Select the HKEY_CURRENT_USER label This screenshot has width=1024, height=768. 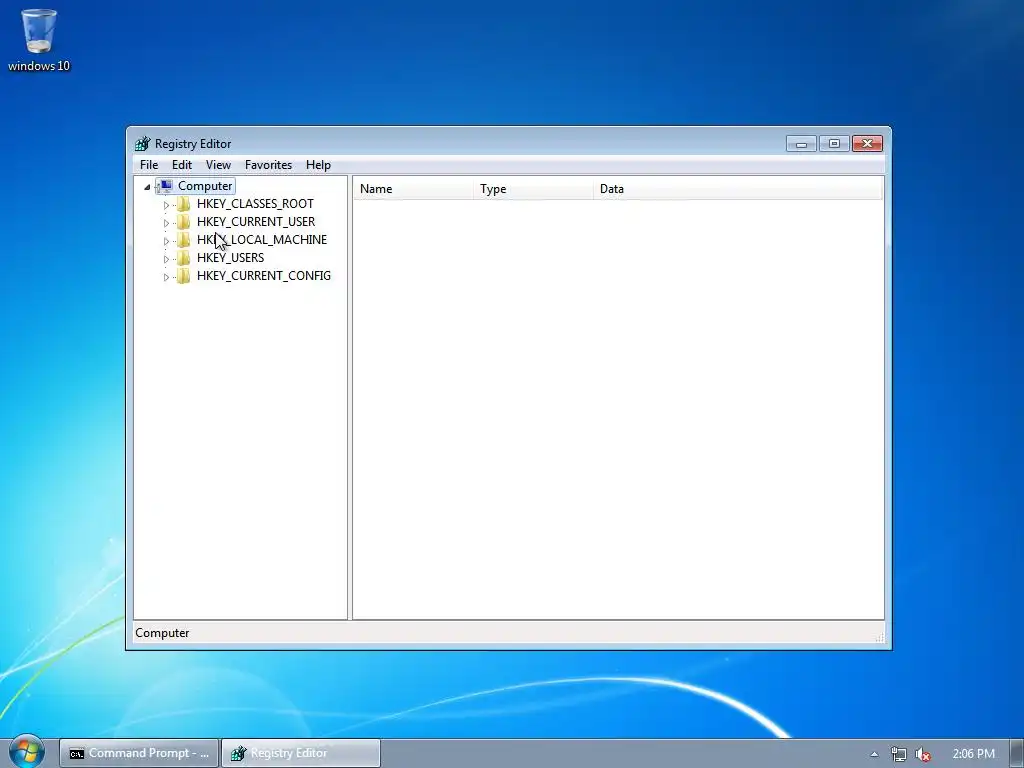point(256,222)
